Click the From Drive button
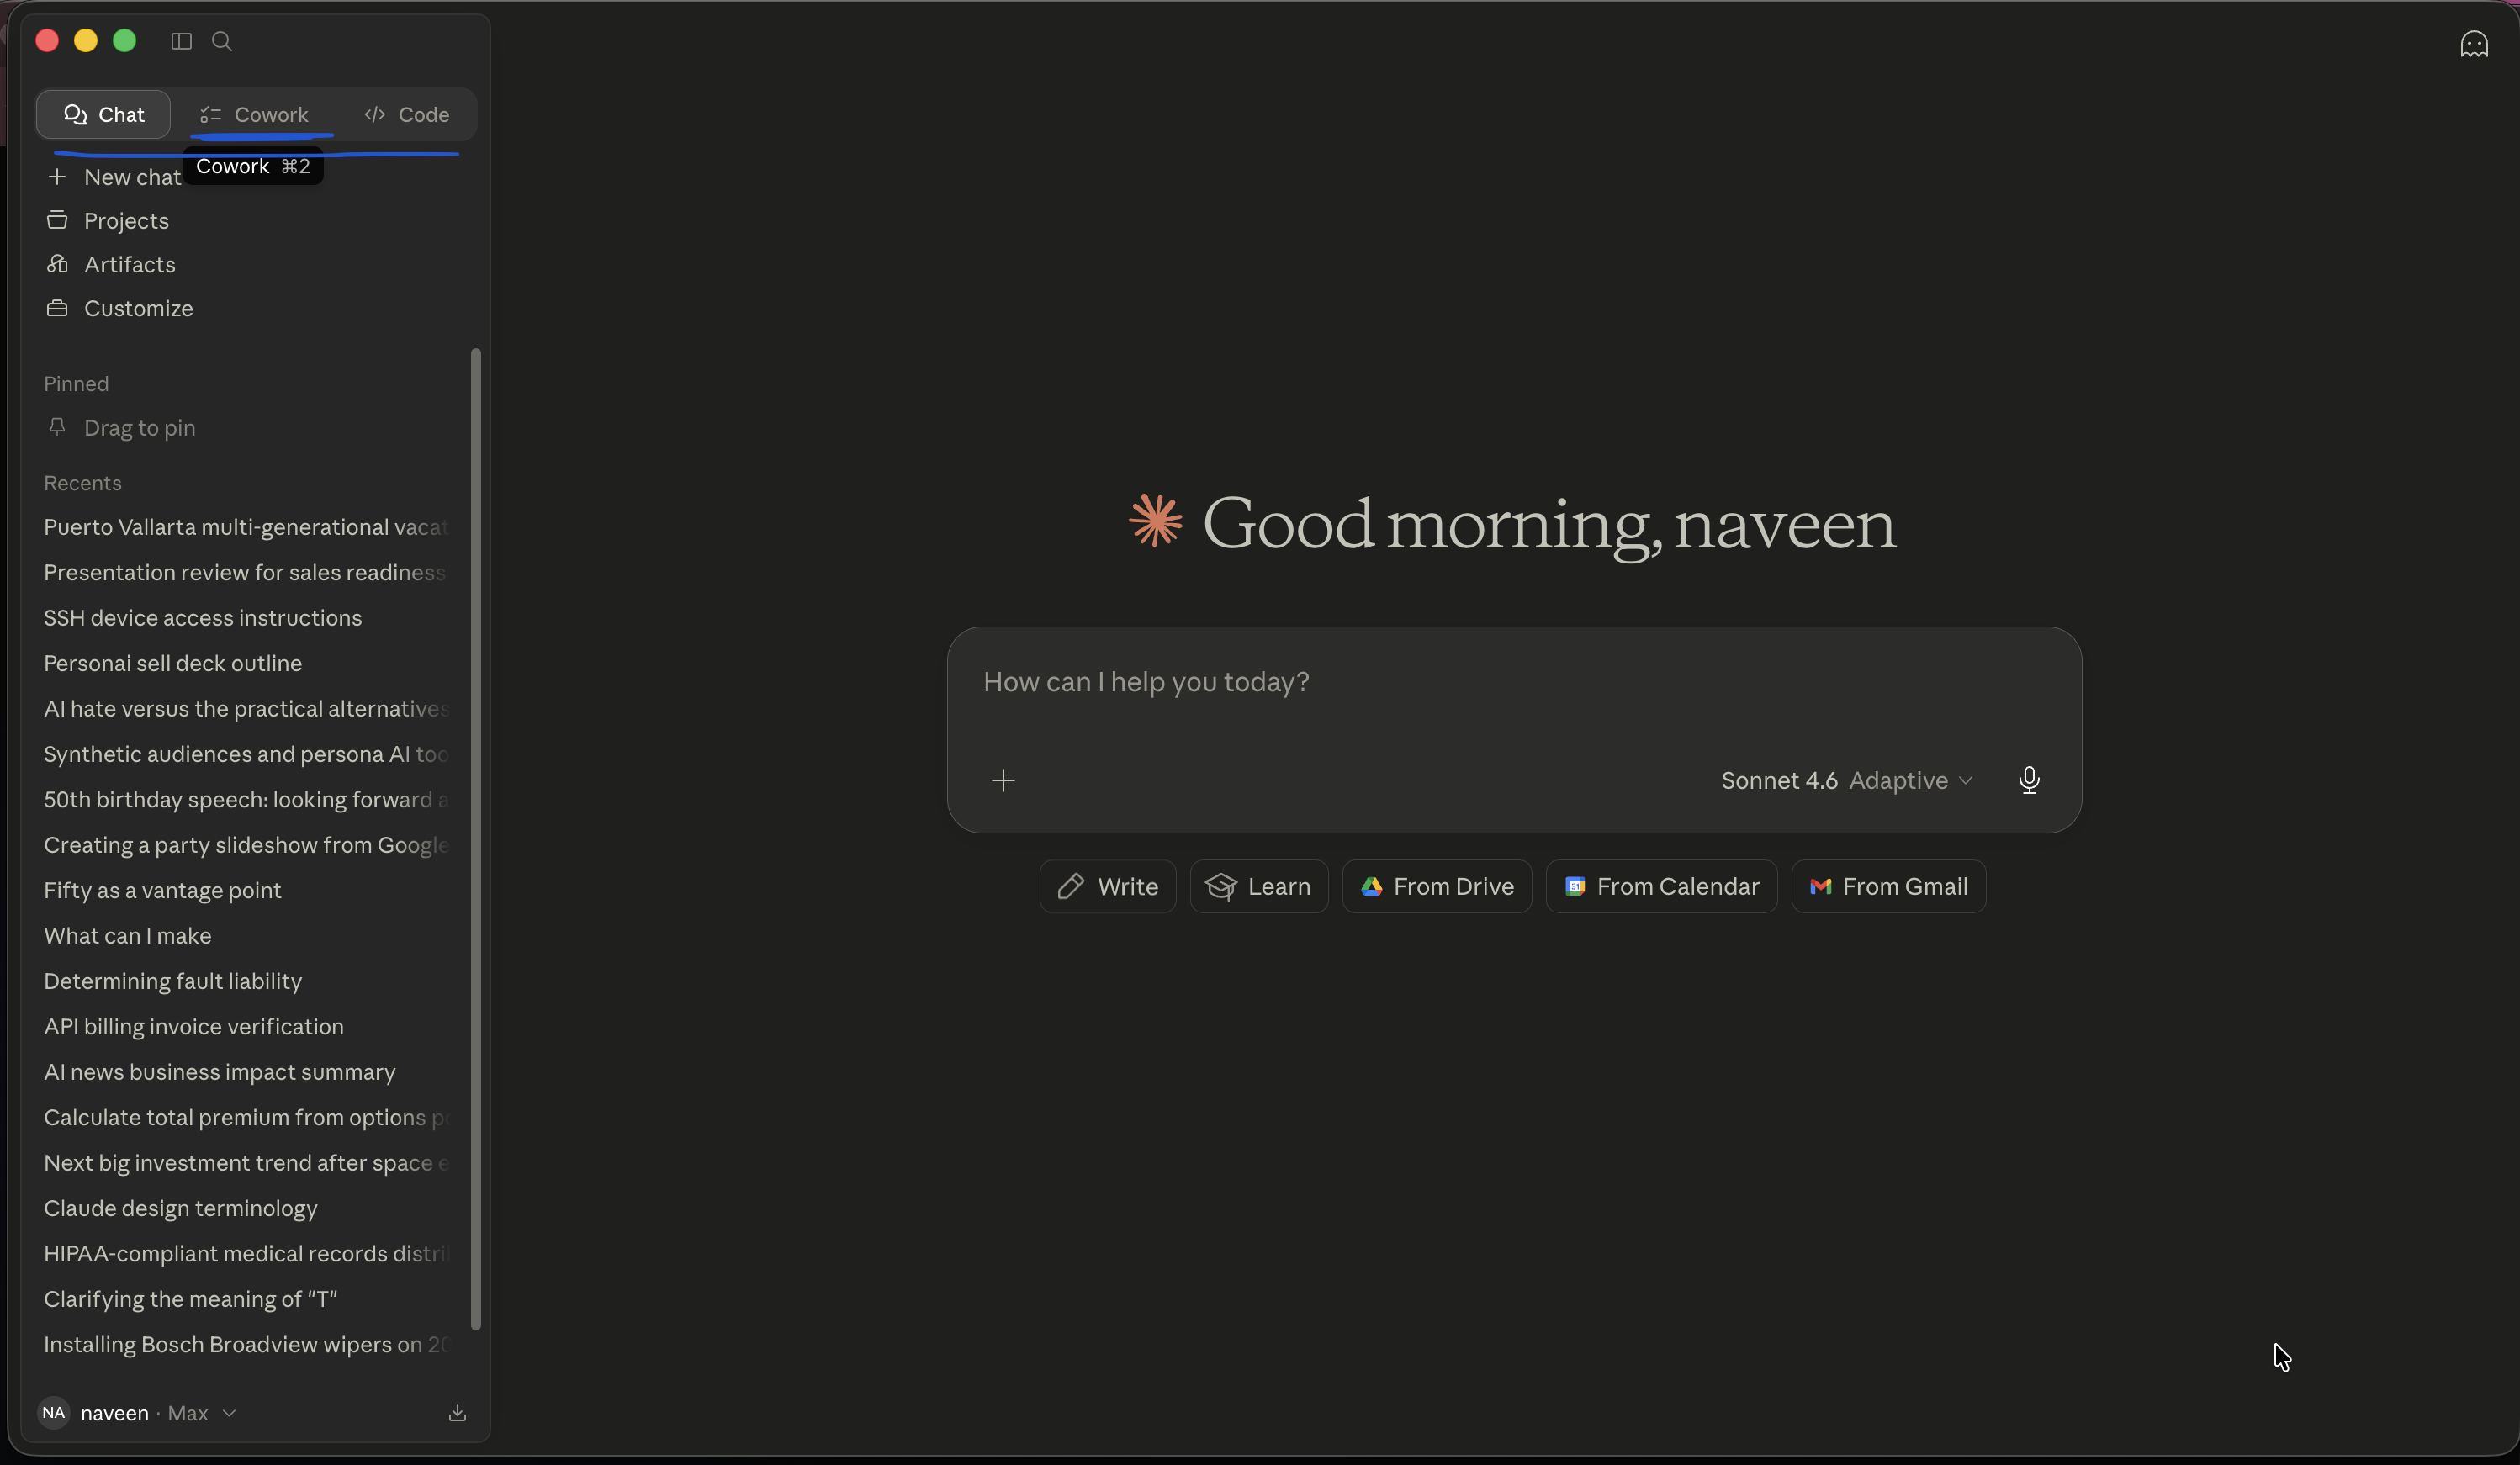 (1436, 886)
